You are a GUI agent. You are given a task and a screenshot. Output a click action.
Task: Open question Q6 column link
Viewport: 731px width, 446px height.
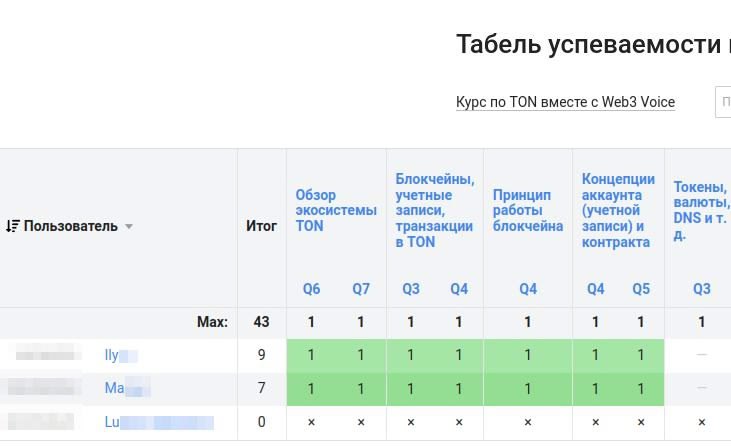point(312,289)
